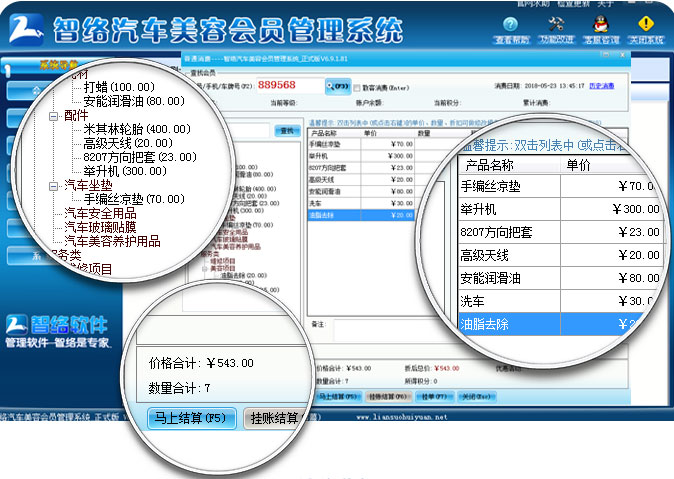
Task: Select the enlarged highlighted 油脂去除 row
Action: pos(550,324)
